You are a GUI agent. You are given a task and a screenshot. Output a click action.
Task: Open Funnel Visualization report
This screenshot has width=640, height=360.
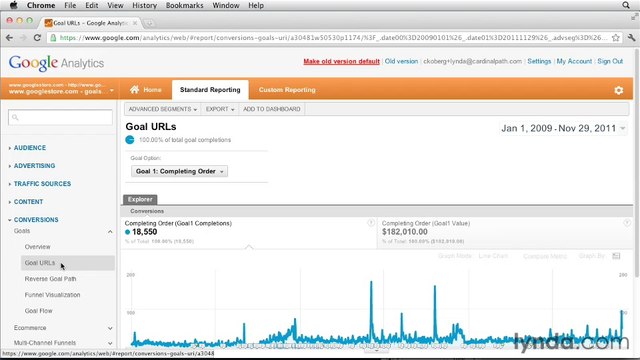52,295
